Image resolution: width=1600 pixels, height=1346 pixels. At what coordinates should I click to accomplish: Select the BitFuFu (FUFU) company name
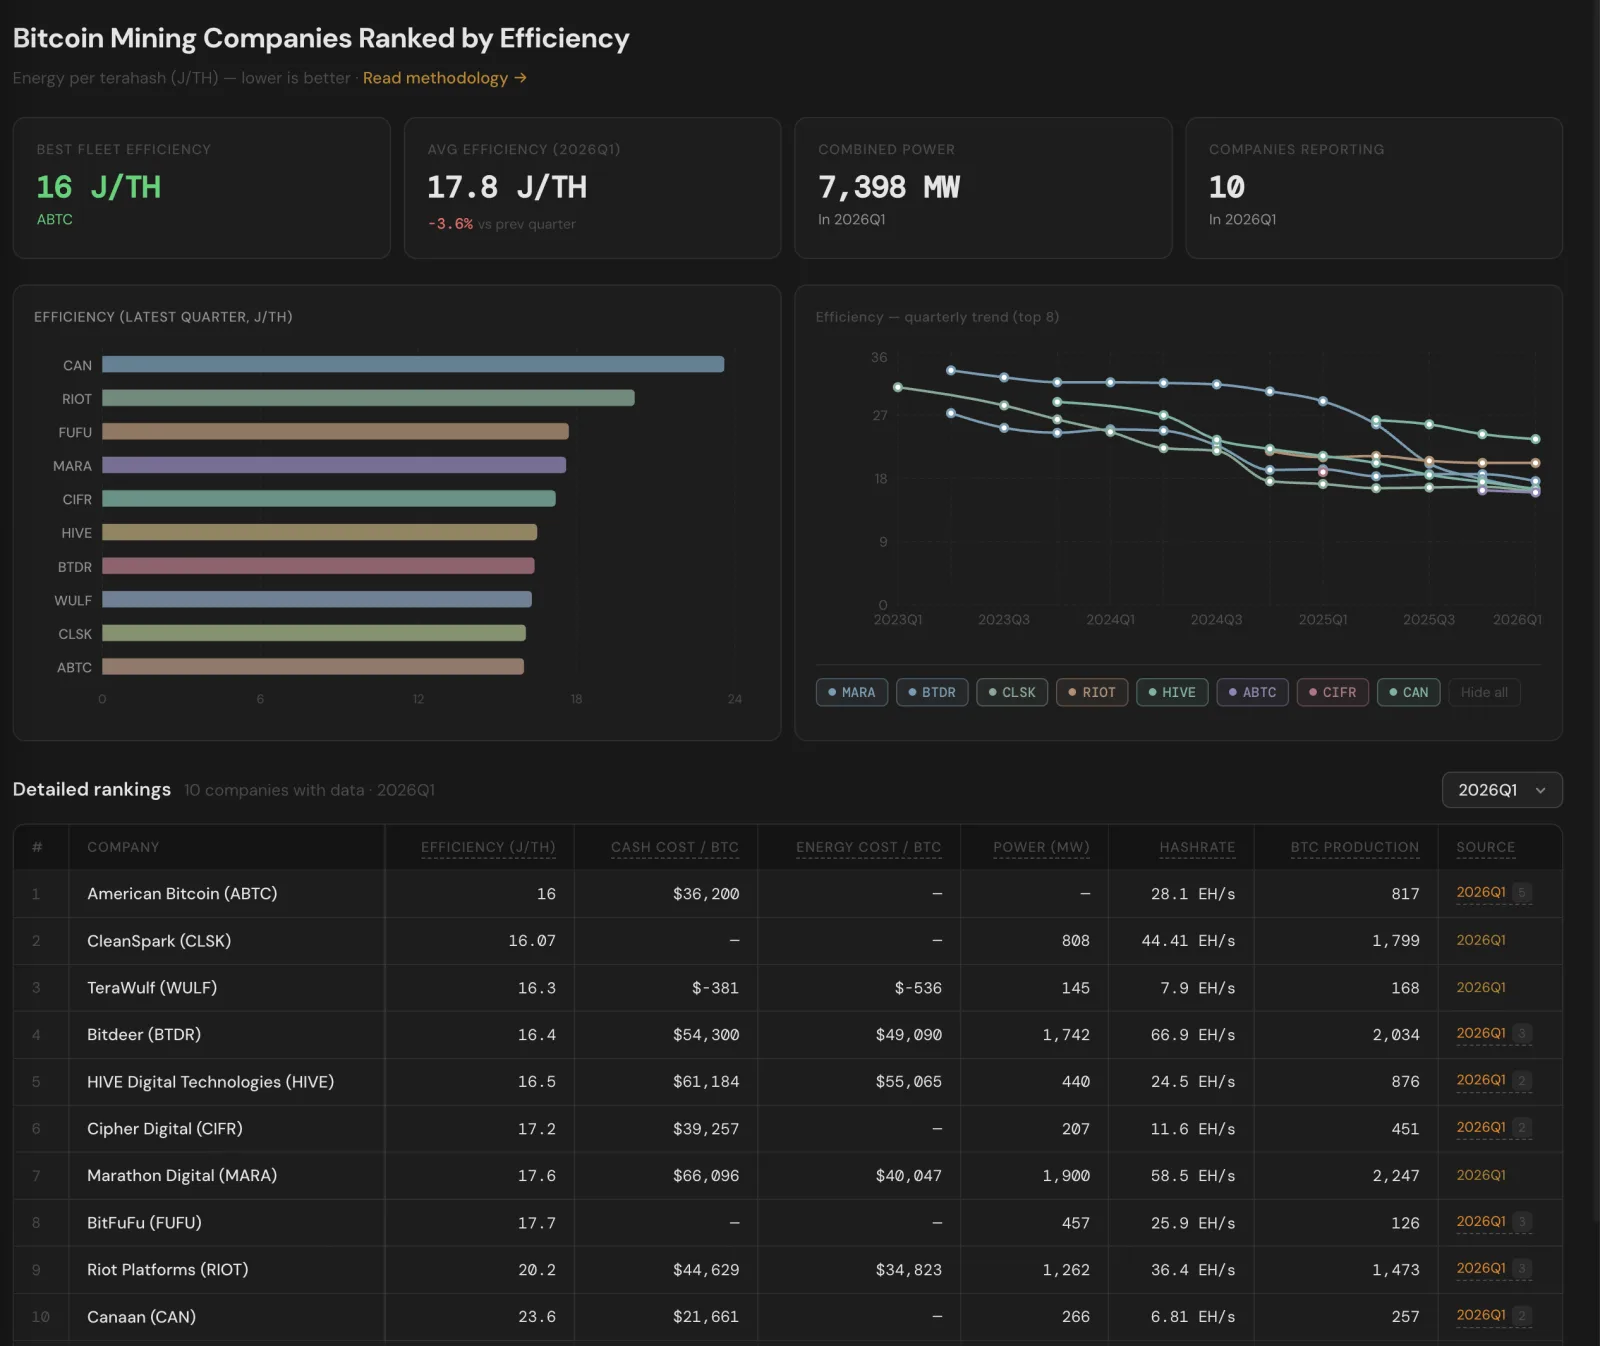(144, 1223)
